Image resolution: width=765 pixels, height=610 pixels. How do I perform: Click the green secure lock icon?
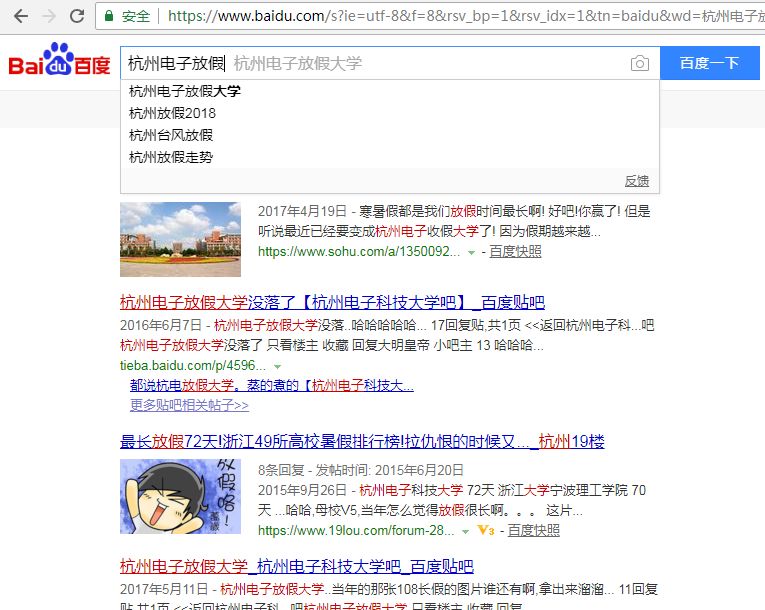click(x=109, y=16)
